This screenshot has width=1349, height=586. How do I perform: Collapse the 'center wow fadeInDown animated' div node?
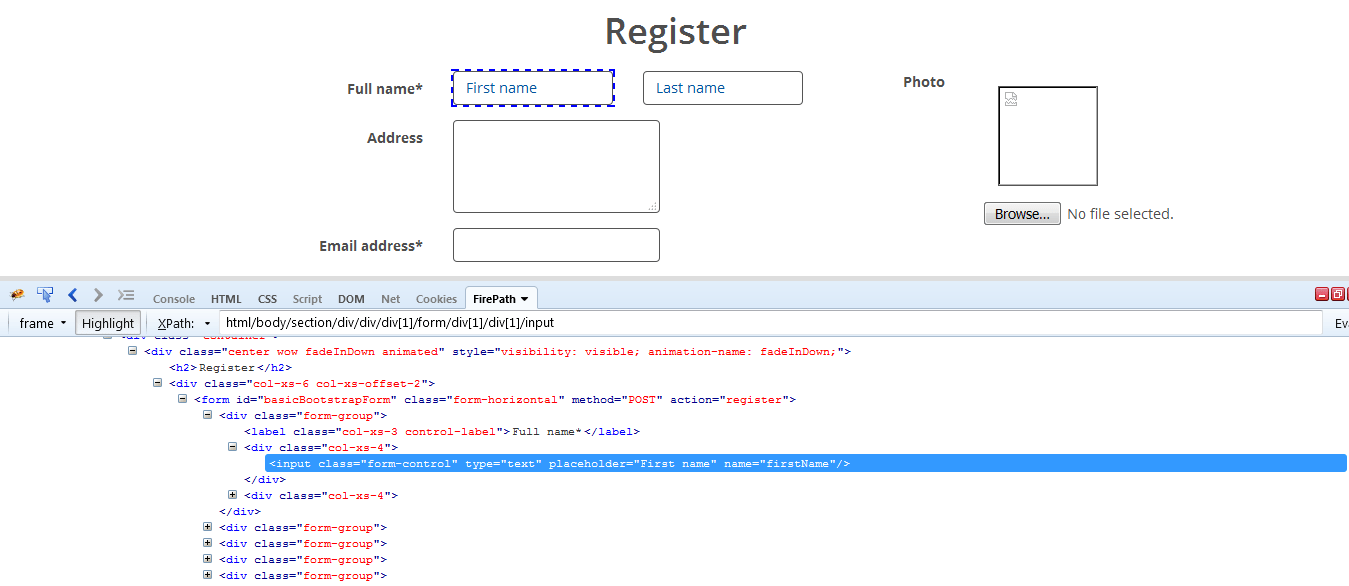pyautogui.click(x=134, y=351)
